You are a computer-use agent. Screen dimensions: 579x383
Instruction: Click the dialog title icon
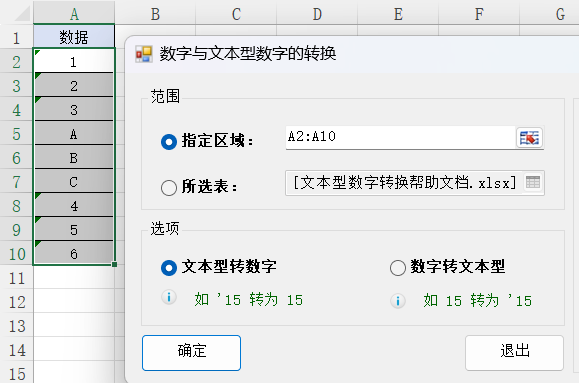(144, 54)
